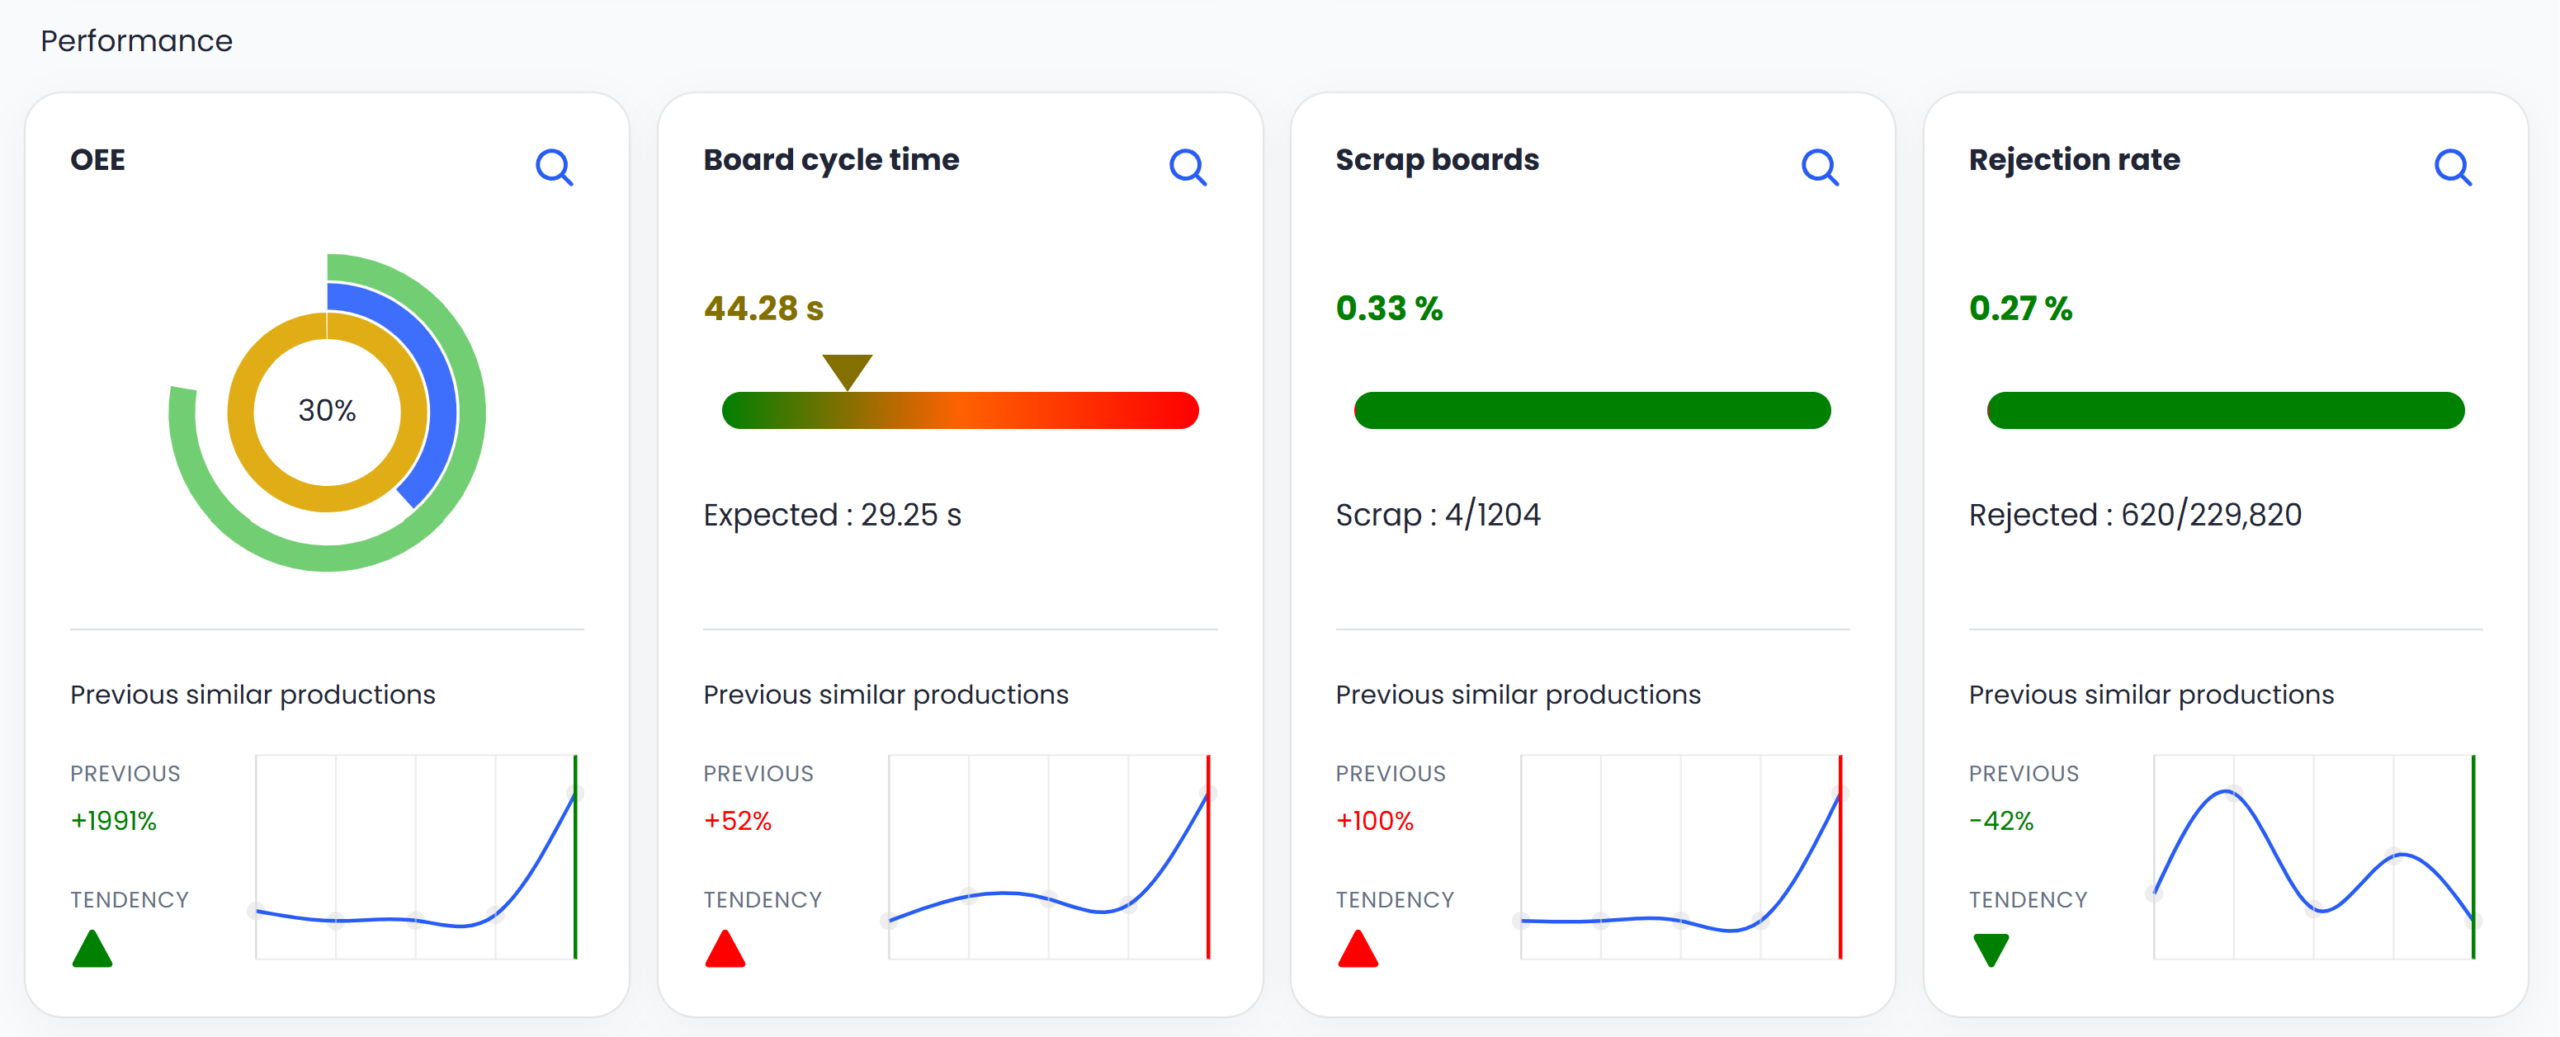Click the Rejection rate trend chart
Image resolution: width=2560 pixels, height=1037 pixels.
(x=2314, y=857)
